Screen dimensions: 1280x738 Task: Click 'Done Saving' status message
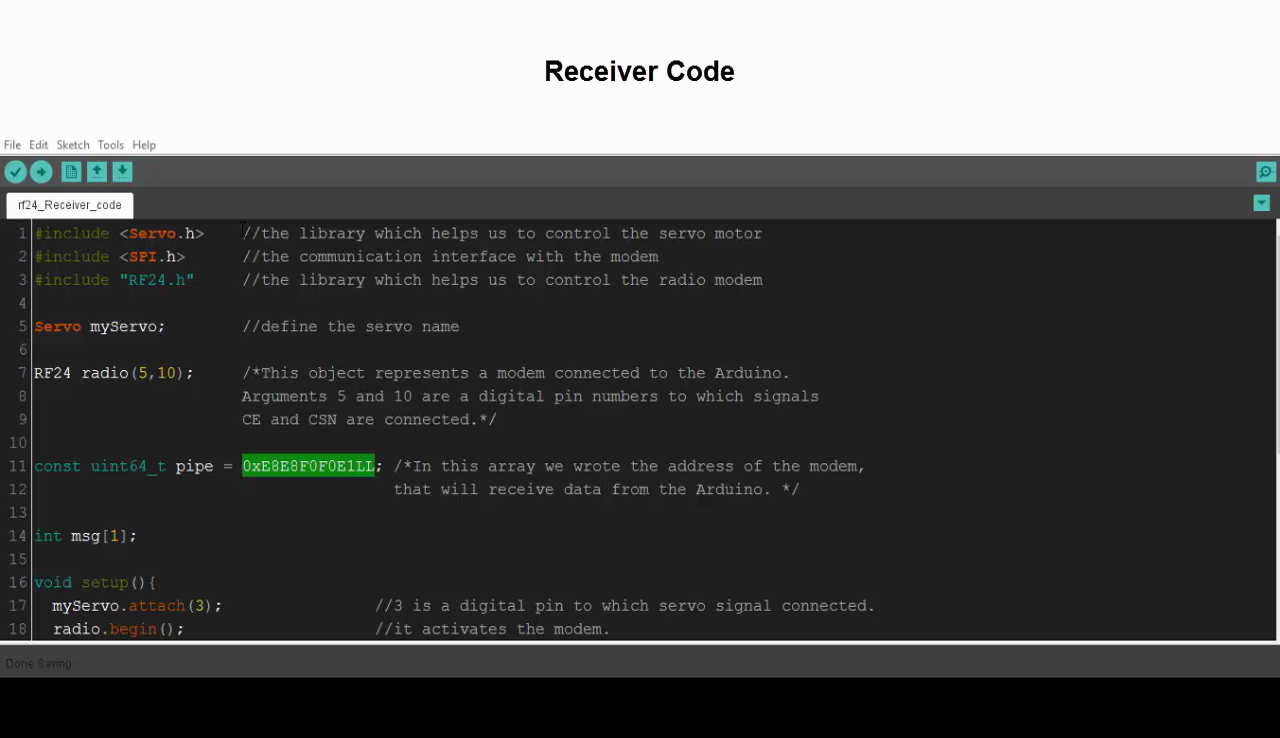point(39,664)
